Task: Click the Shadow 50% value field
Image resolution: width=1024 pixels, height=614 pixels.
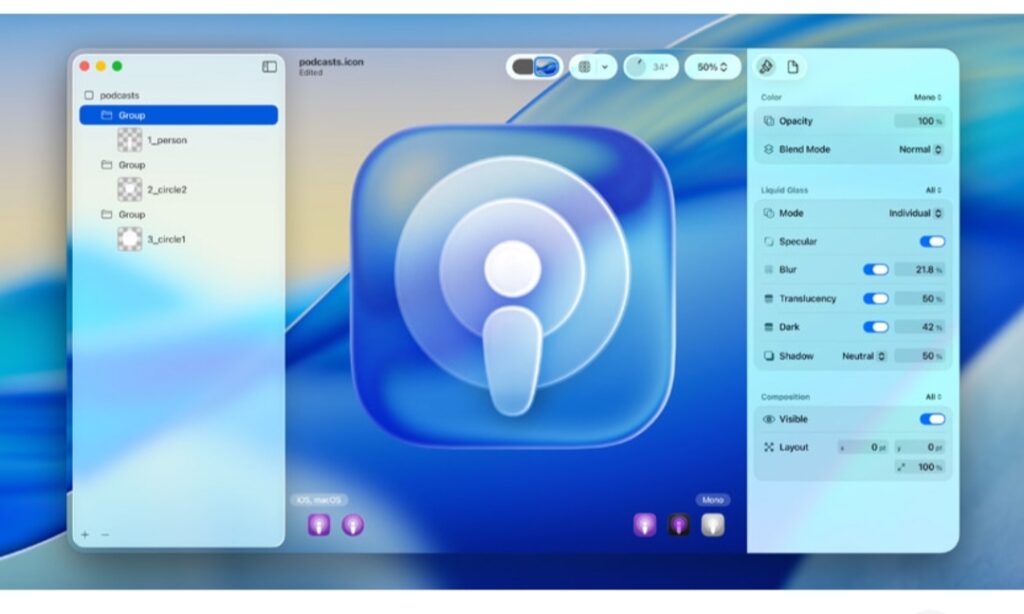Action: (919, 356)
